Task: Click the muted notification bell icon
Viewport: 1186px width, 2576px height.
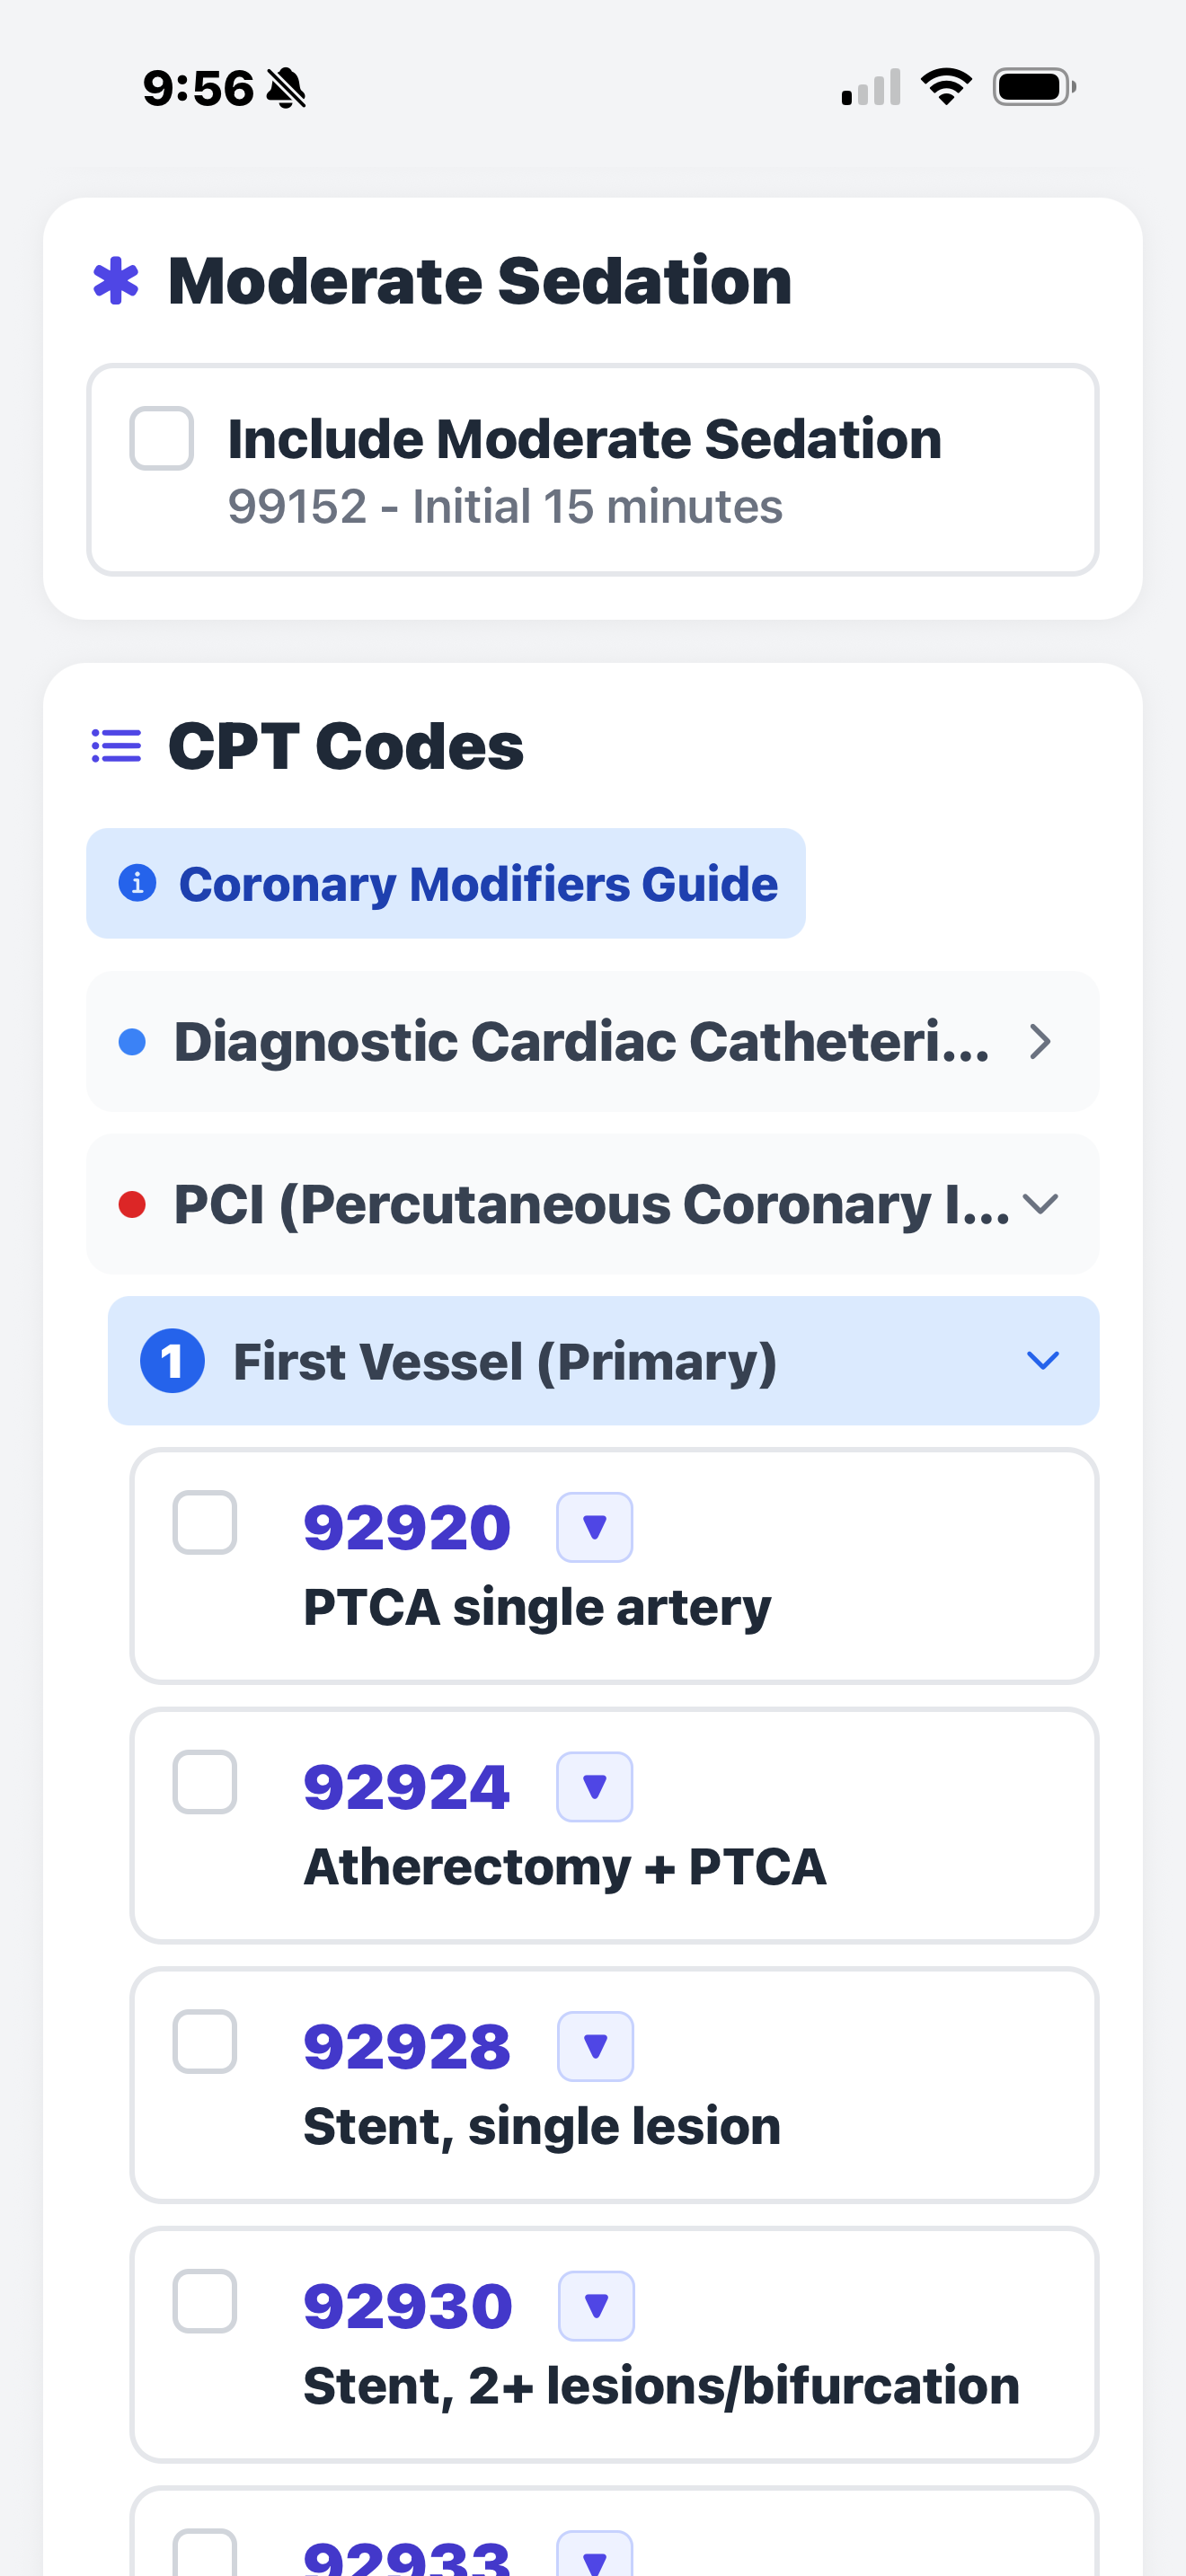Action: pos(283,88)
